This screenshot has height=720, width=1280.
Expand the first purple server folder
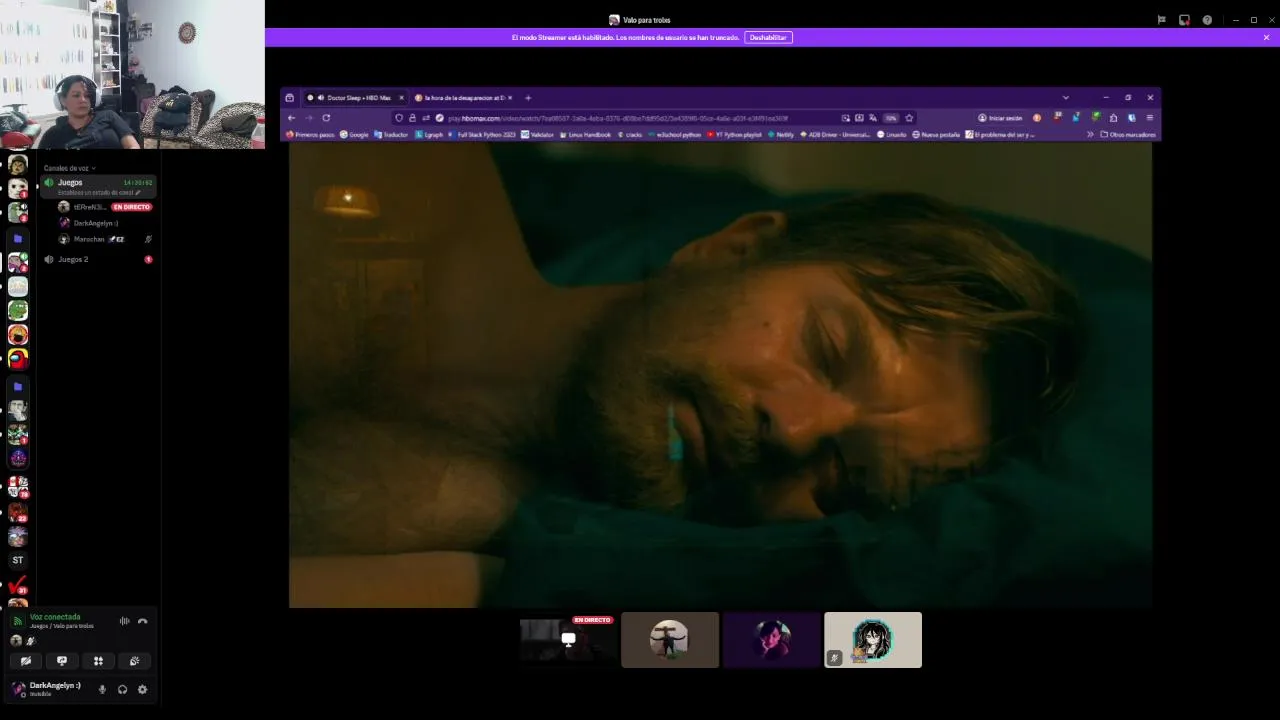(18, 239)
